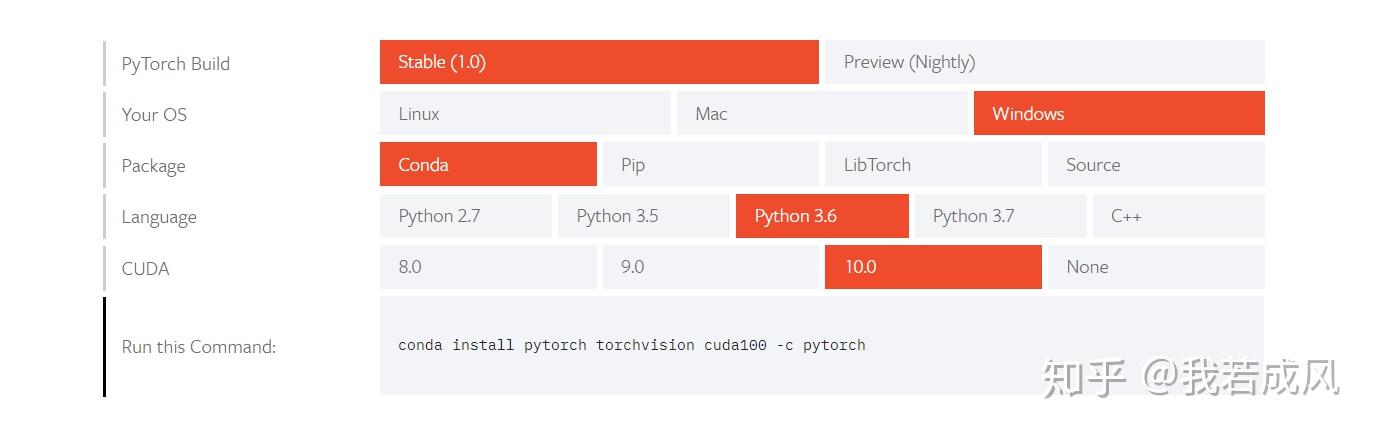This screenshot has width=1375, height=435.
Task: Select CUDA version 9.0
Action: [709, 268]
